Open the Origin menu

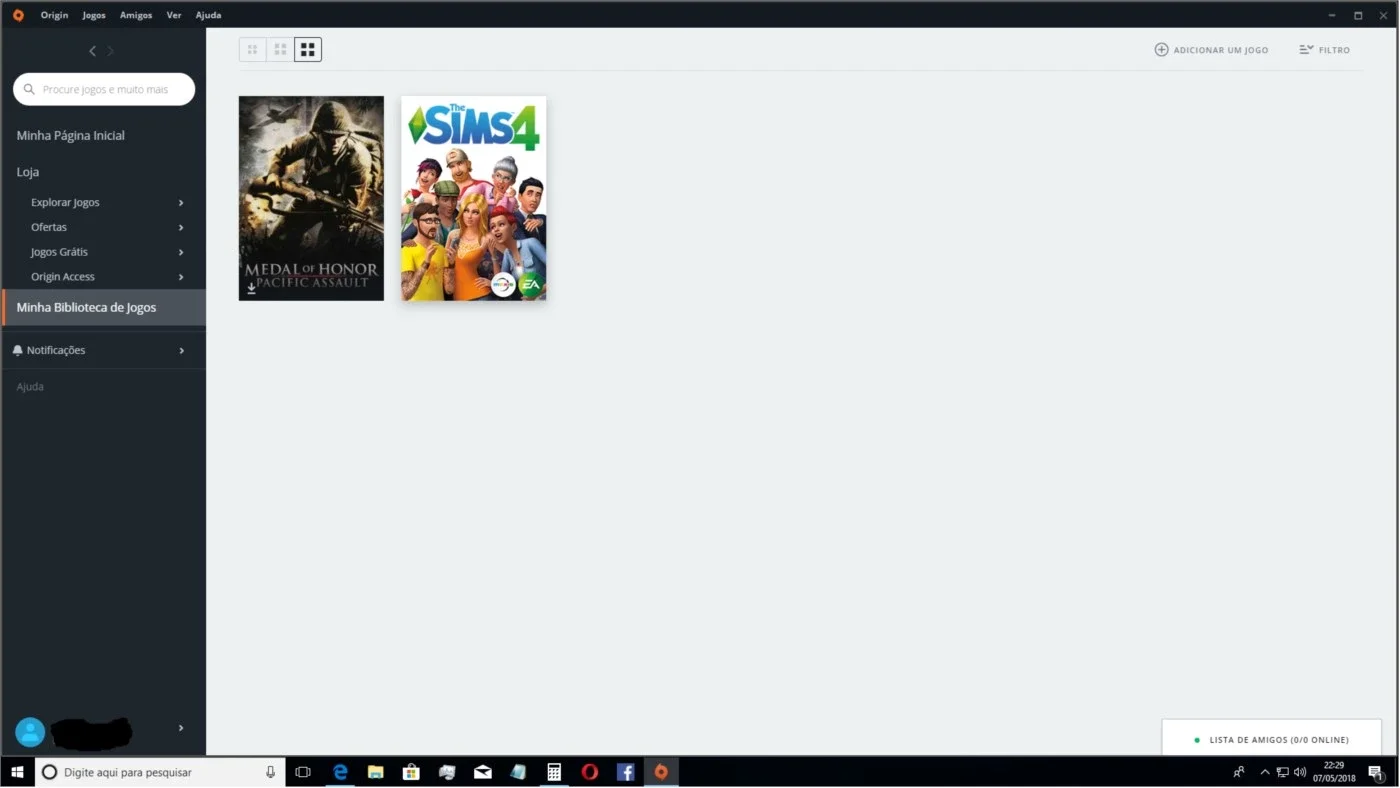click(54, 15)
